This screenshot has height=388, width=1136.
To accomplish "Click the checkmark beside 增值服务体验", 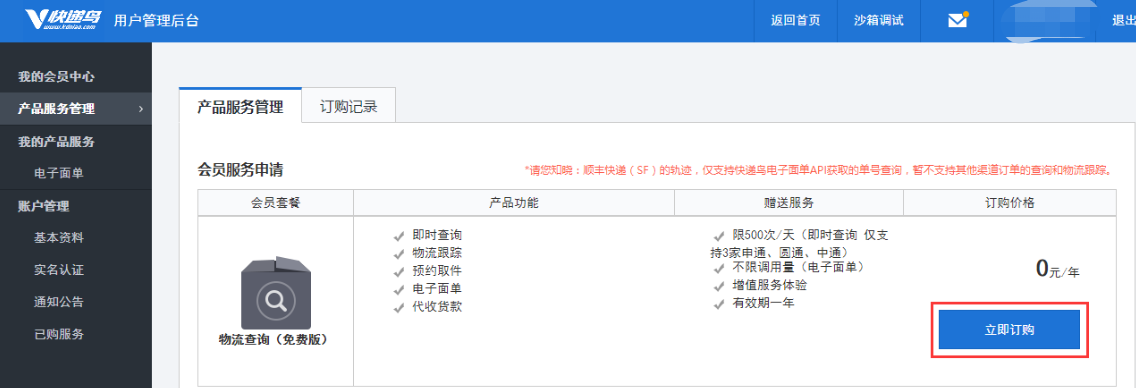I will click(x=719, y=286).
